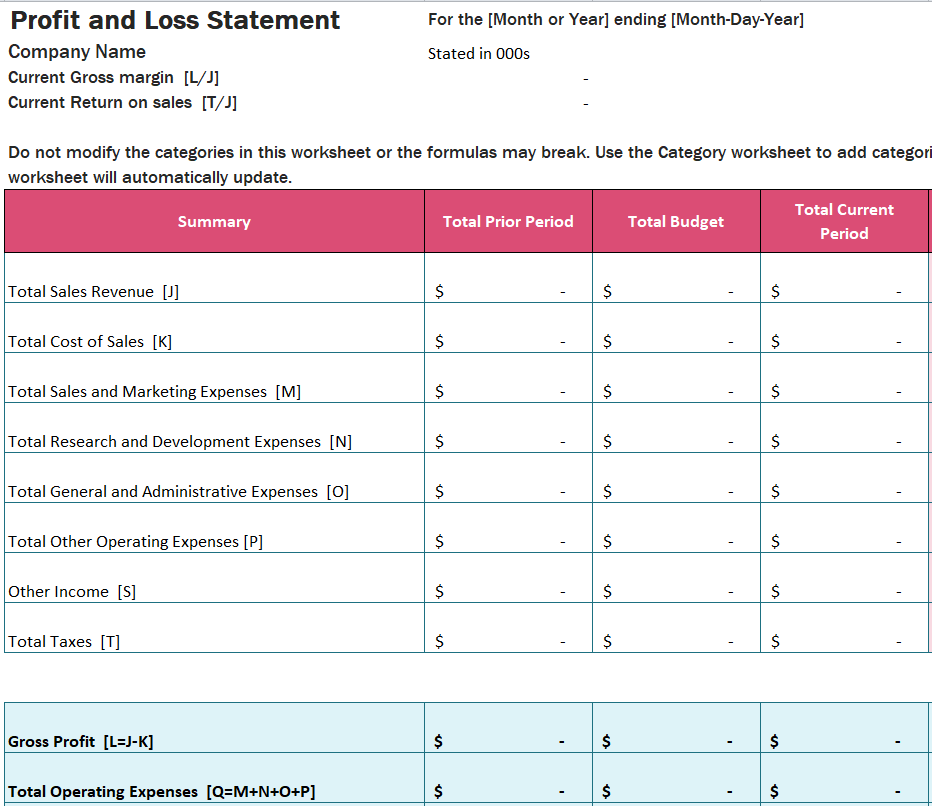Click Total Research and Development Expenses label
The width and height of the screenshot is (932, 806).
pyautogui.click(x=180, y=441)
